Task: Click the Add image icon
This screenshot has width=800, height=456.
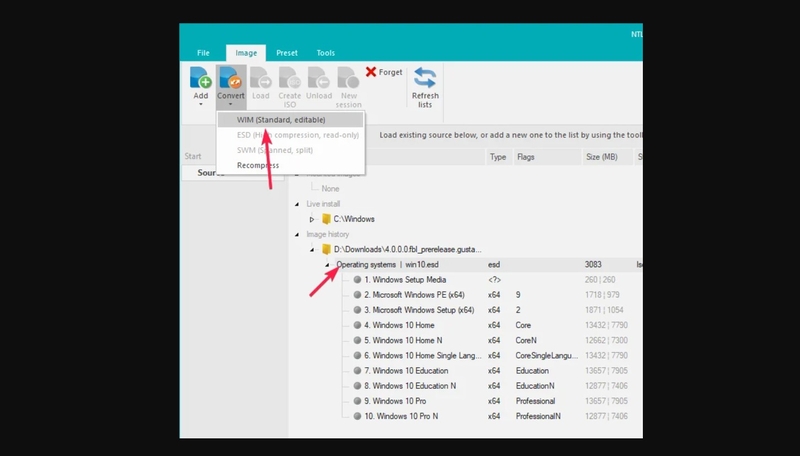Action: point(201,78)
